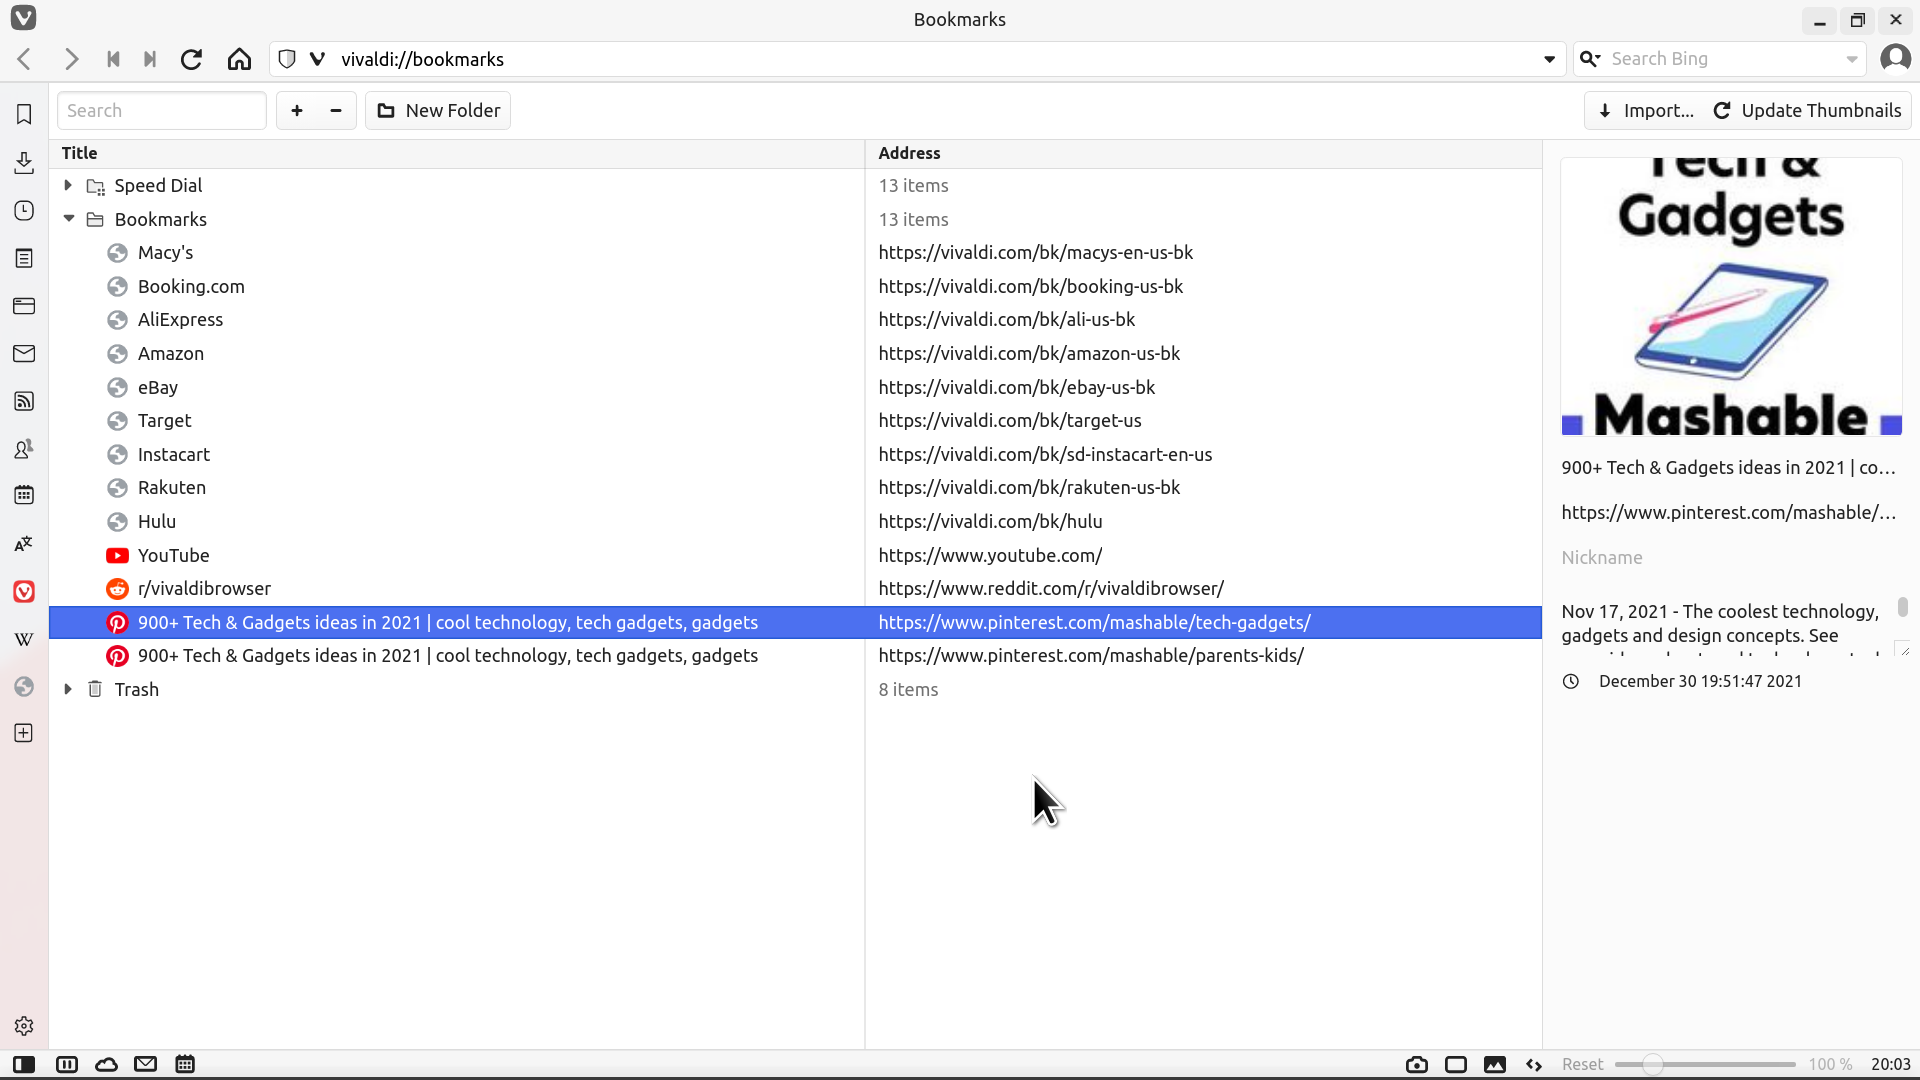Image resolution: width=1920 pixels, height=1080 pixels.
Task: Collapse the Bookmarks folder
Action: 68,219
